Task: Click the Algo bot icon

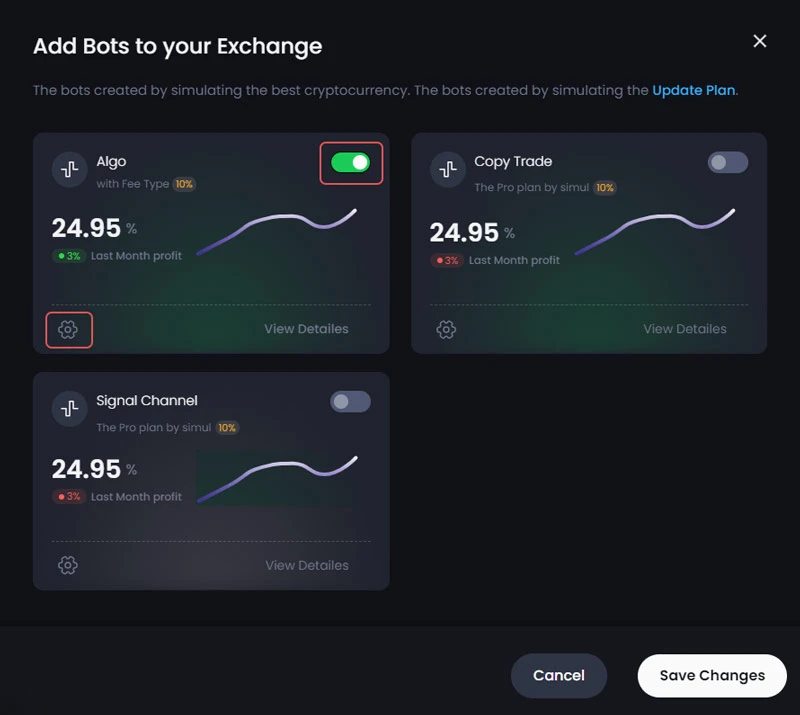Action: (x=69, y=169)
